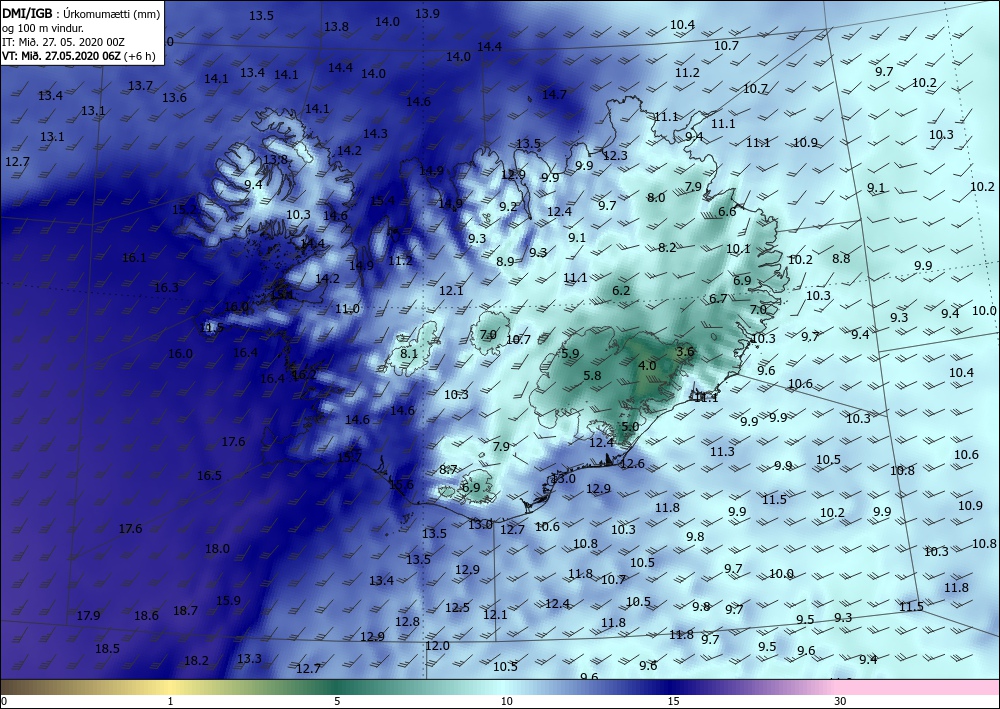Click the map value 16.3
The width and height of the screenshot is (1000, 709).
pos(166,288)
